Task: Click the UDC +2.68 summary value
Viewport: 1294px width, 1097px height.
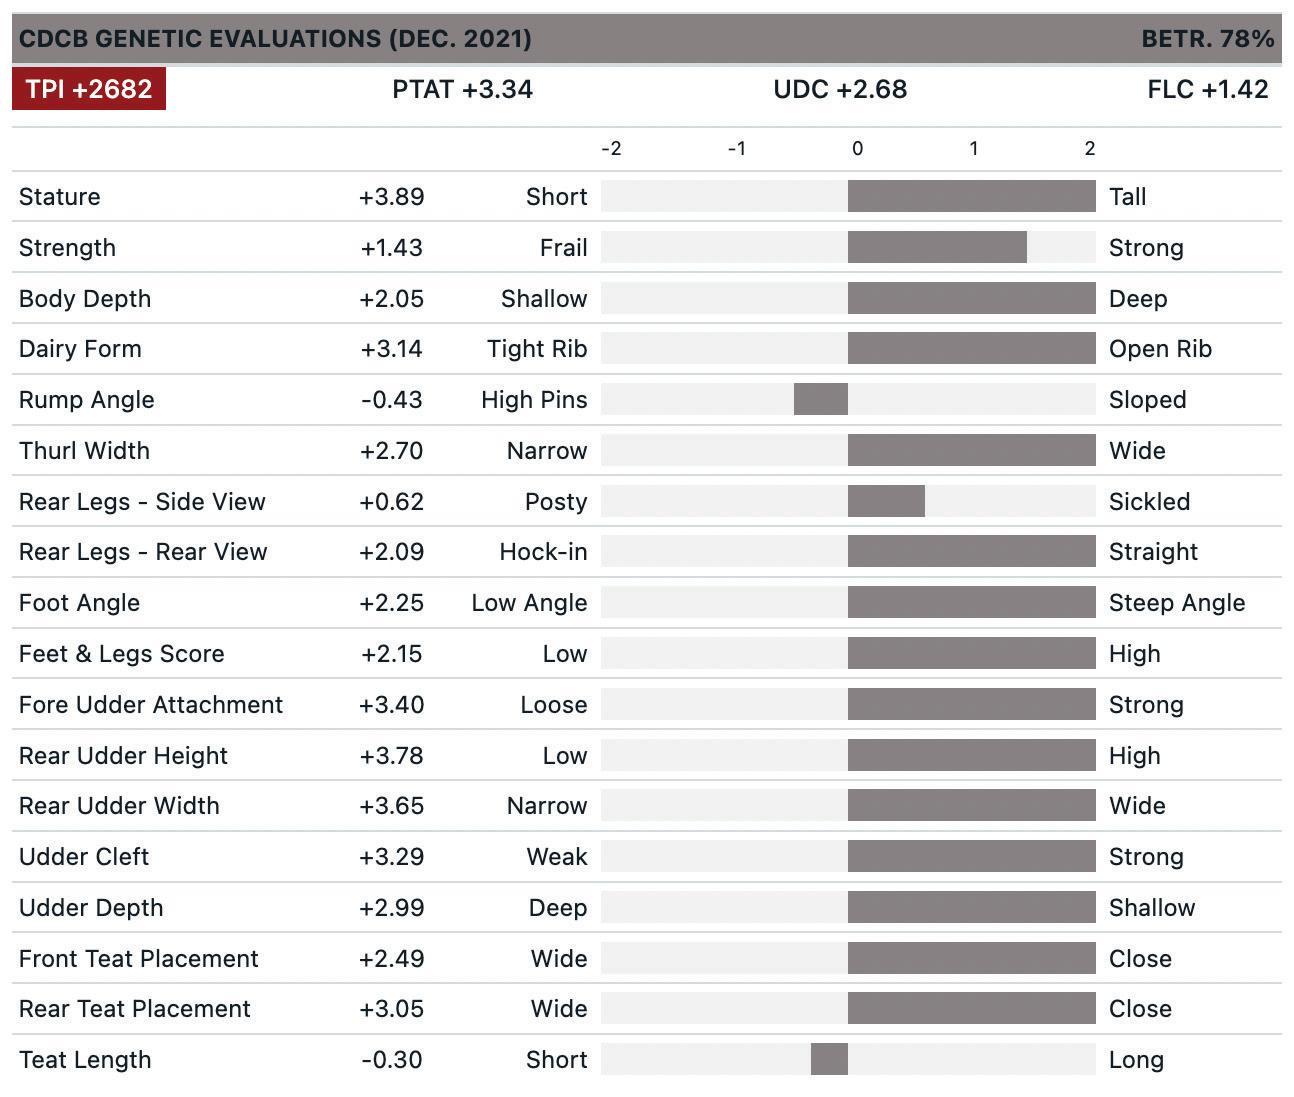Action: click(840, 89)
